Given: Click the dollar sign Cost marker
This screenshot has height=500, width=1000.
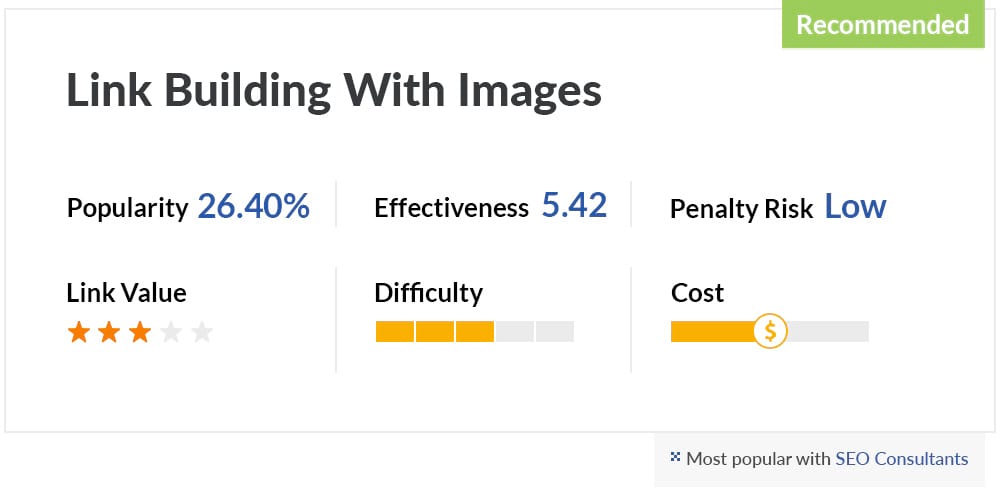Looking at the screenshot, I should [770, 332].
